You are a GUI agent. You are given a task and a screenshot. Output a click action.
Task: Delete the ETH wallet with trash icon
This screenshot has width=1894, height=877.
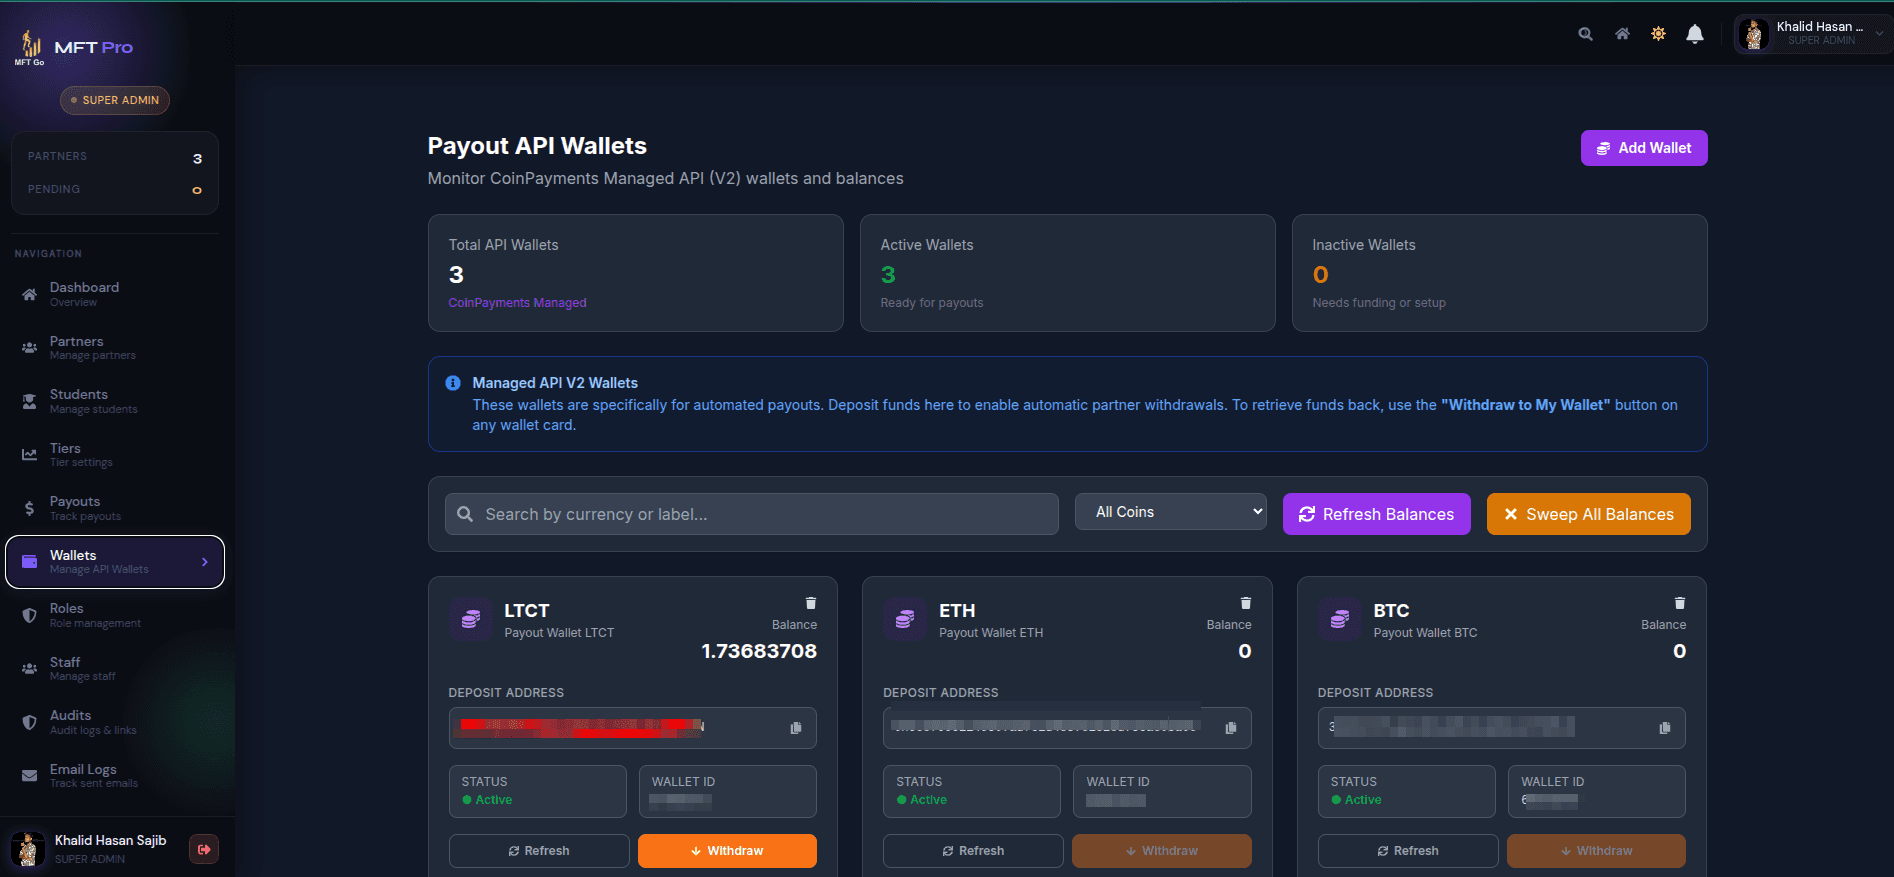tap(1246, 603)
